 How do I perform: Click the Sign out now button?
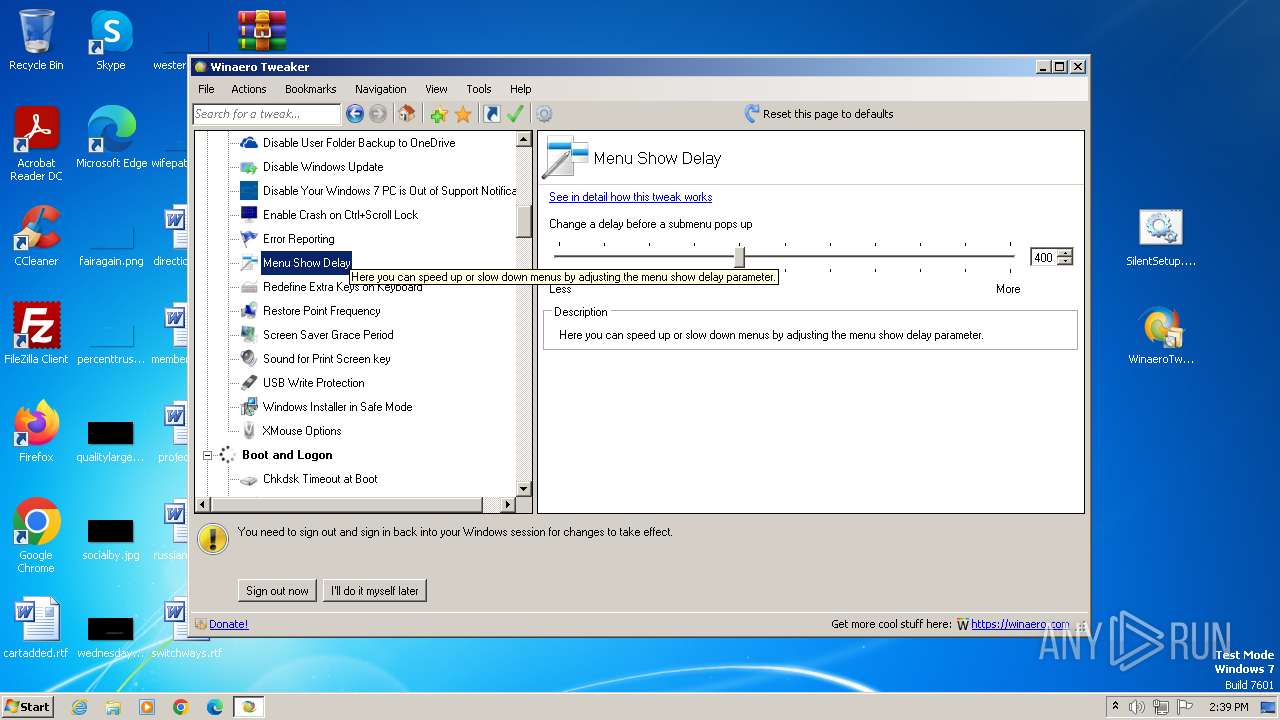[277, 591]
